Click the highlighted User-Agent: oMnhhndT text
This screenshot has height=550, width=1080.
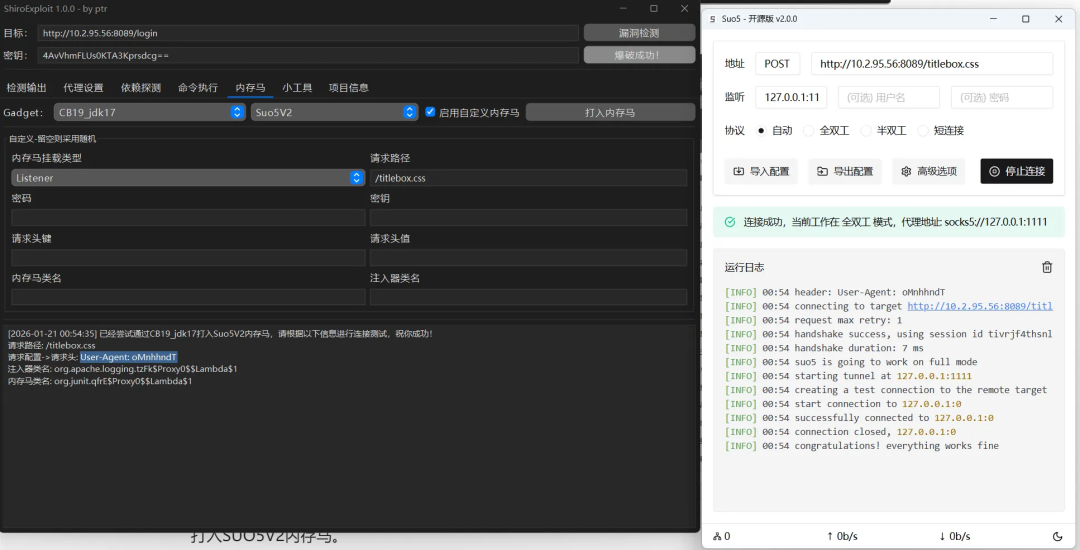point(129,357)
